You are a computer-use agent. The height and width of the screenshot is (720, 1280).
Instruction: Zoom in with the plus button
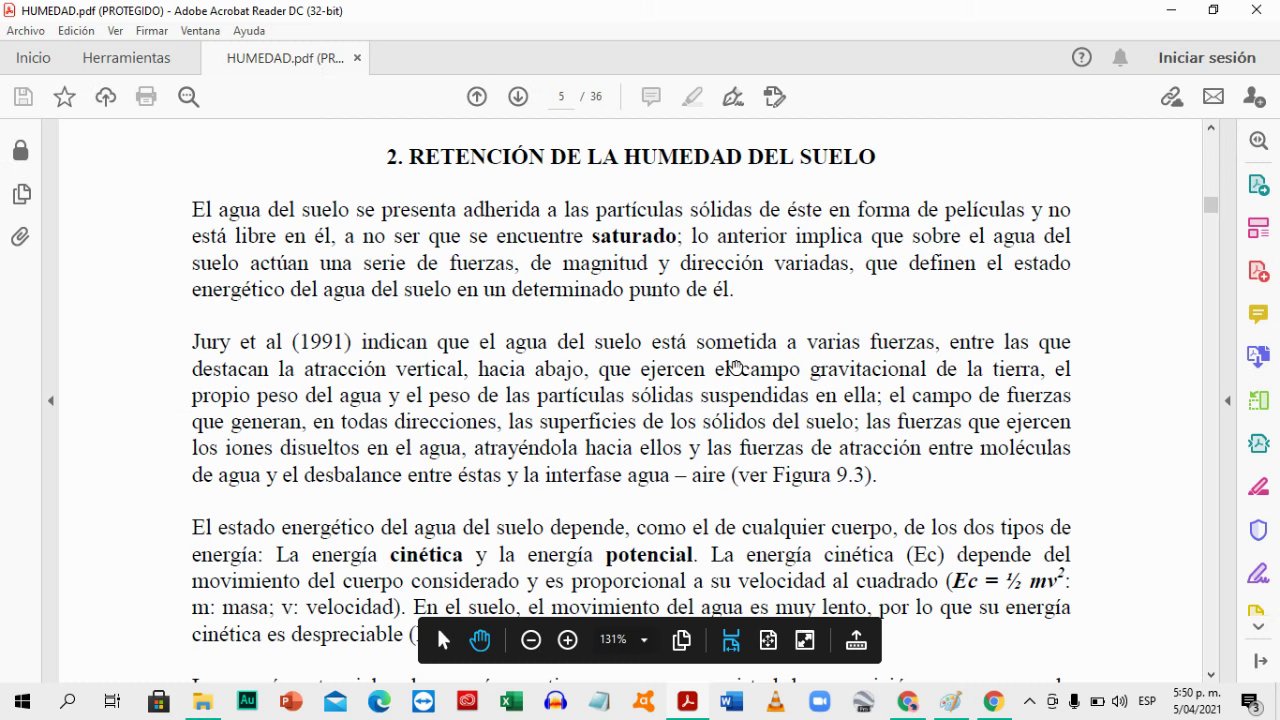pos(568,640)
